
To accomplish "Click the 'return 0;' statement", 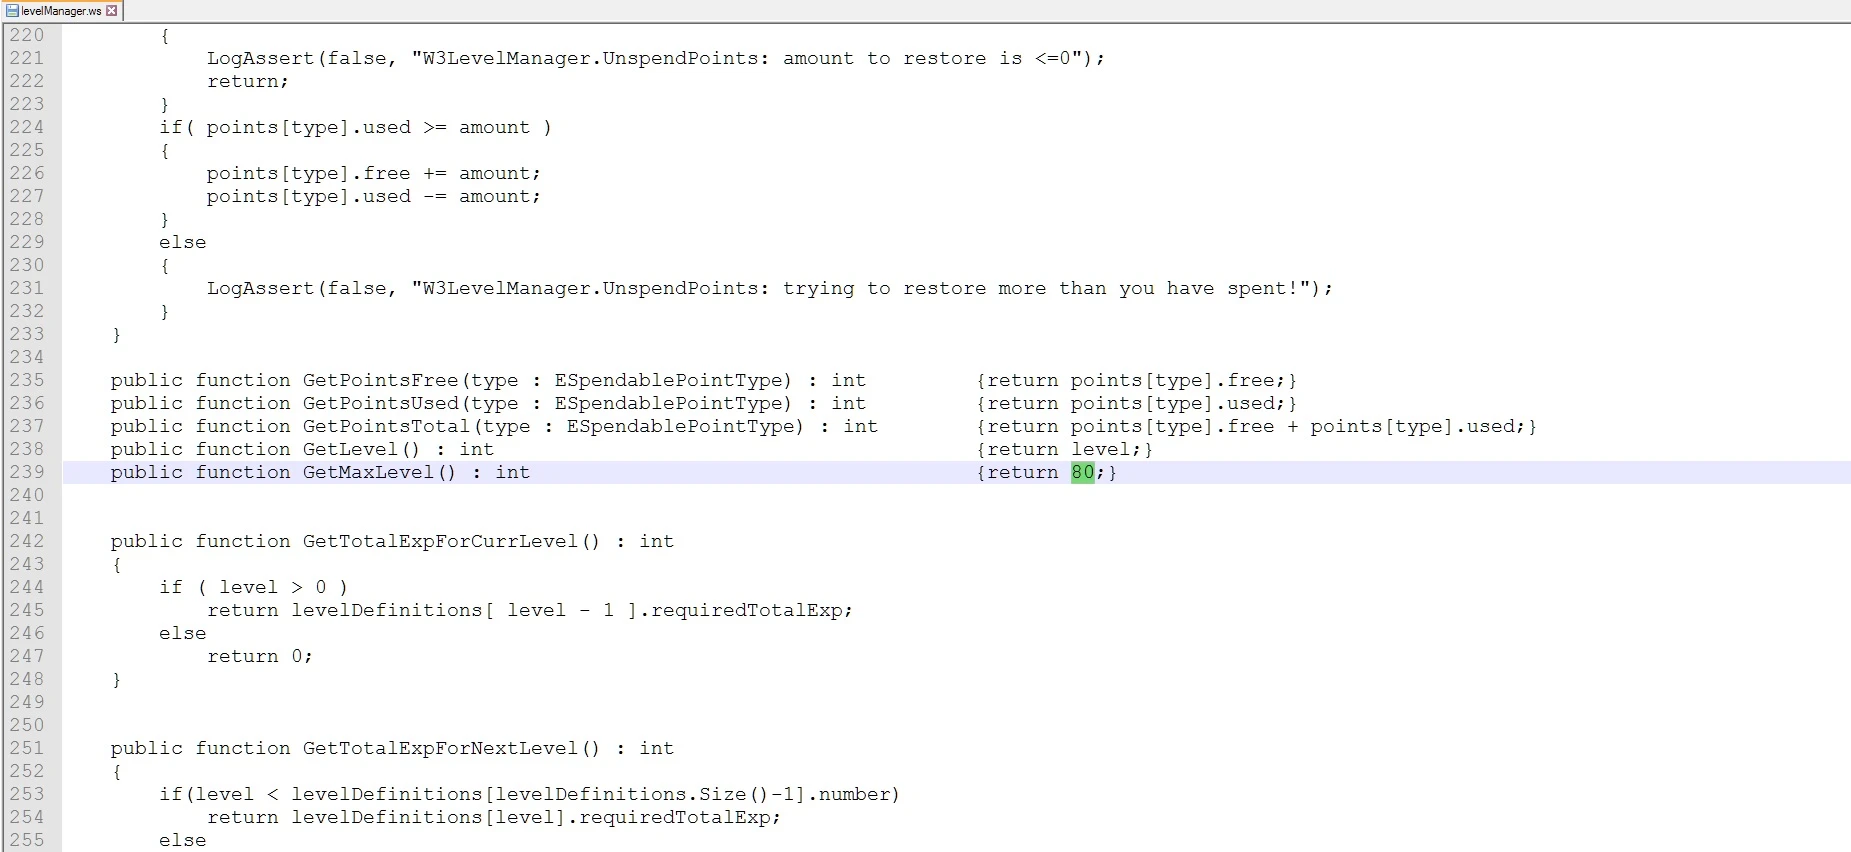I will click(260, 656).
